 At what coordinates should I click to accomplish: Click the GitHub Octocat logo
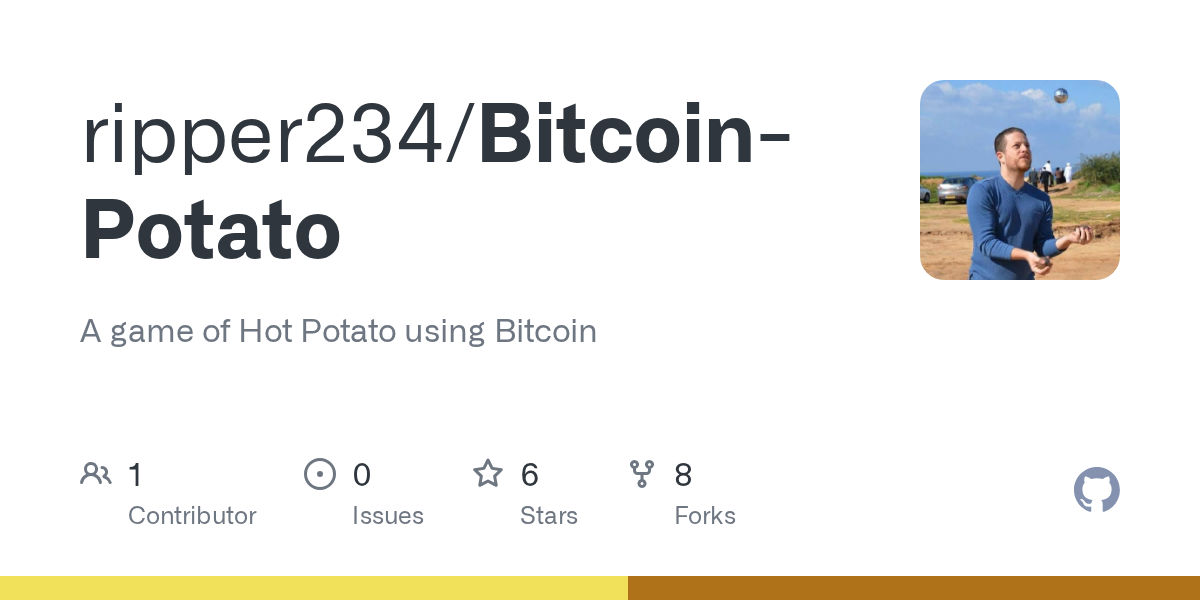point(1096,490)
